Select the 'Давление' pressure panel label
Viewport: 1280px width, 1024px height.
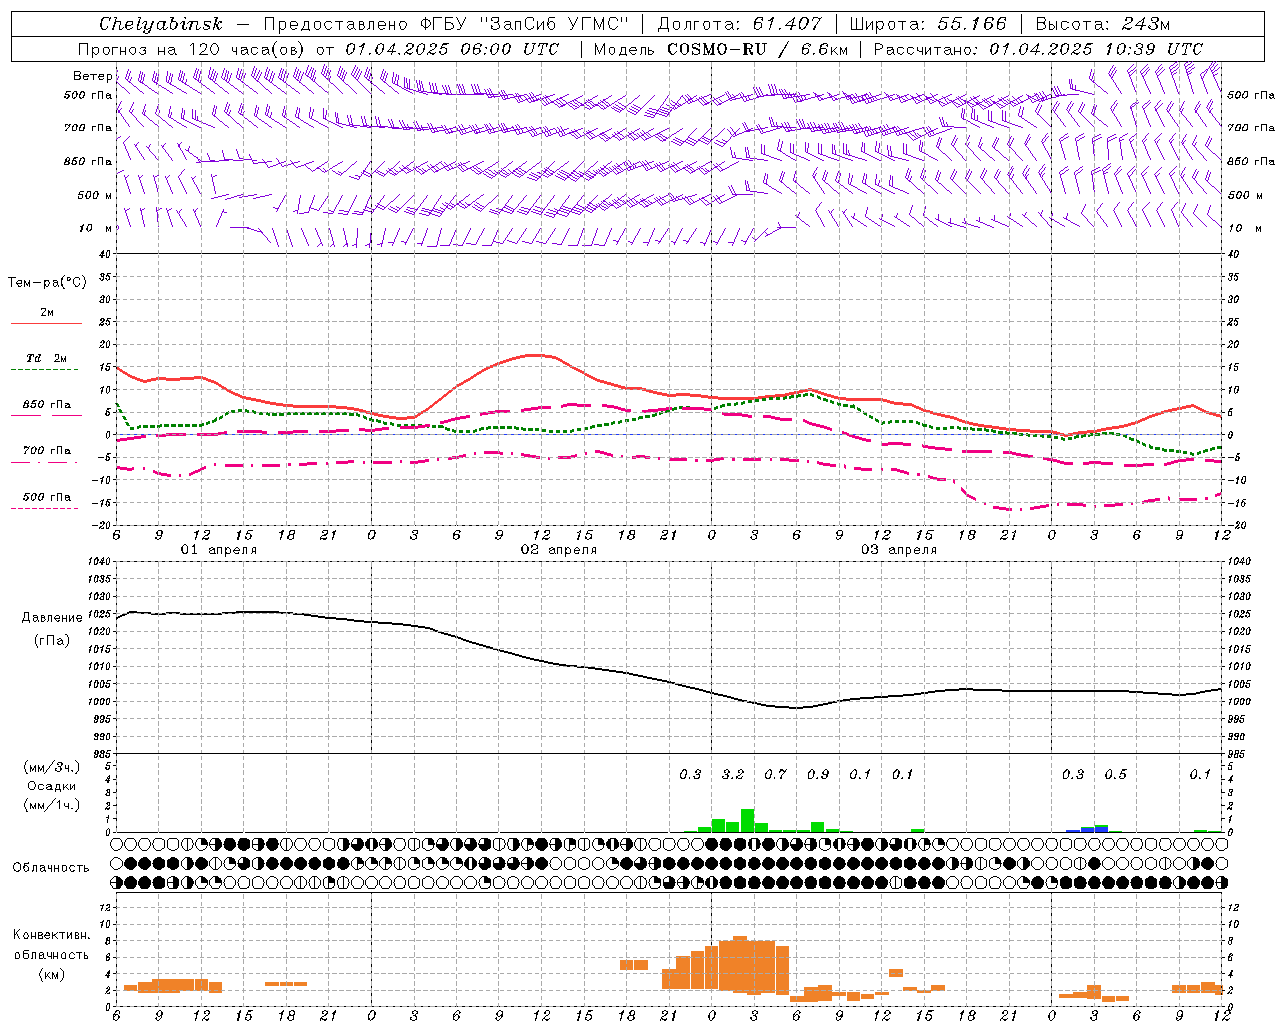(x=52, y=618)
